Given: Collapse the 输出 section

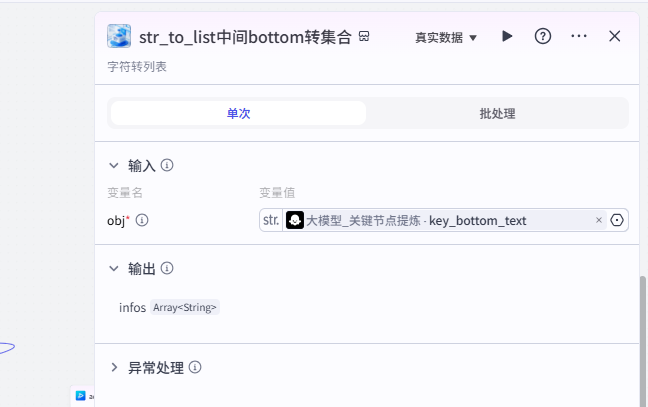Looking at the screenshot, I should 114,268.
